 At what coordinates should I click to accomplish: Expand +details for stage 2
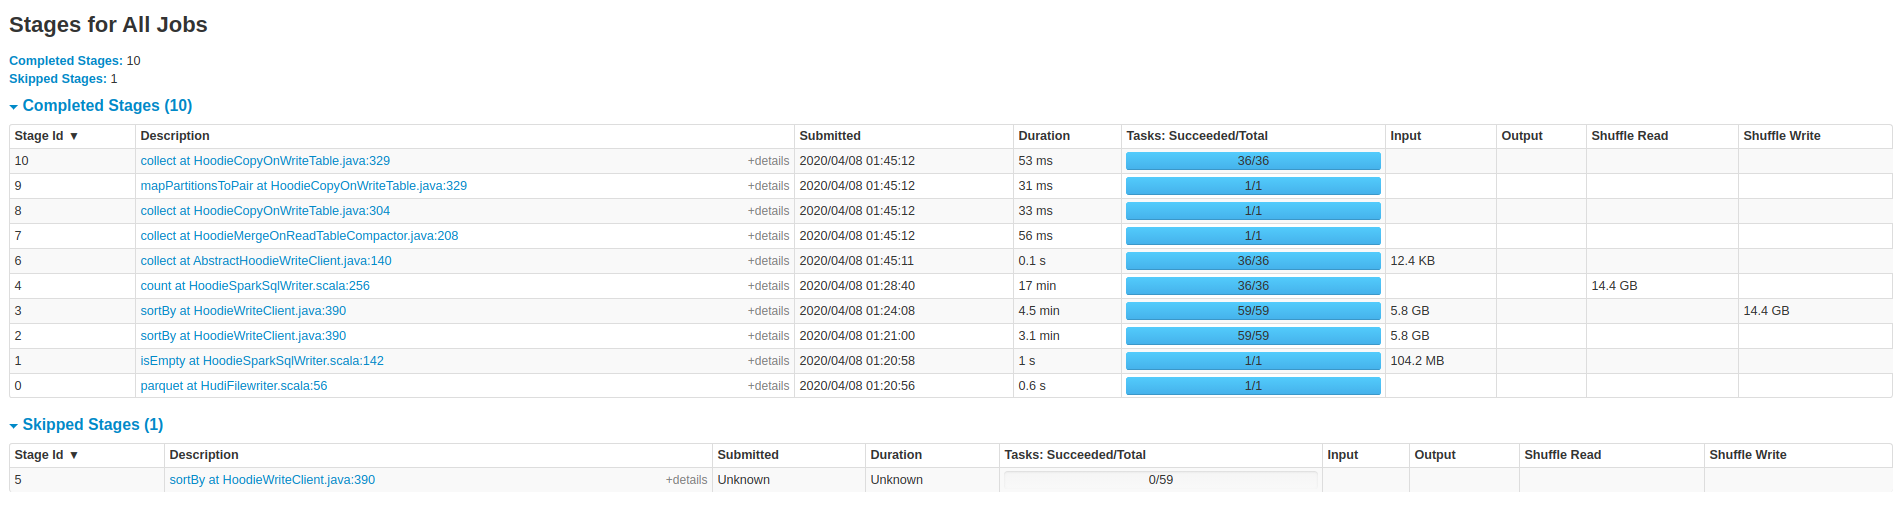click(768, 336)
